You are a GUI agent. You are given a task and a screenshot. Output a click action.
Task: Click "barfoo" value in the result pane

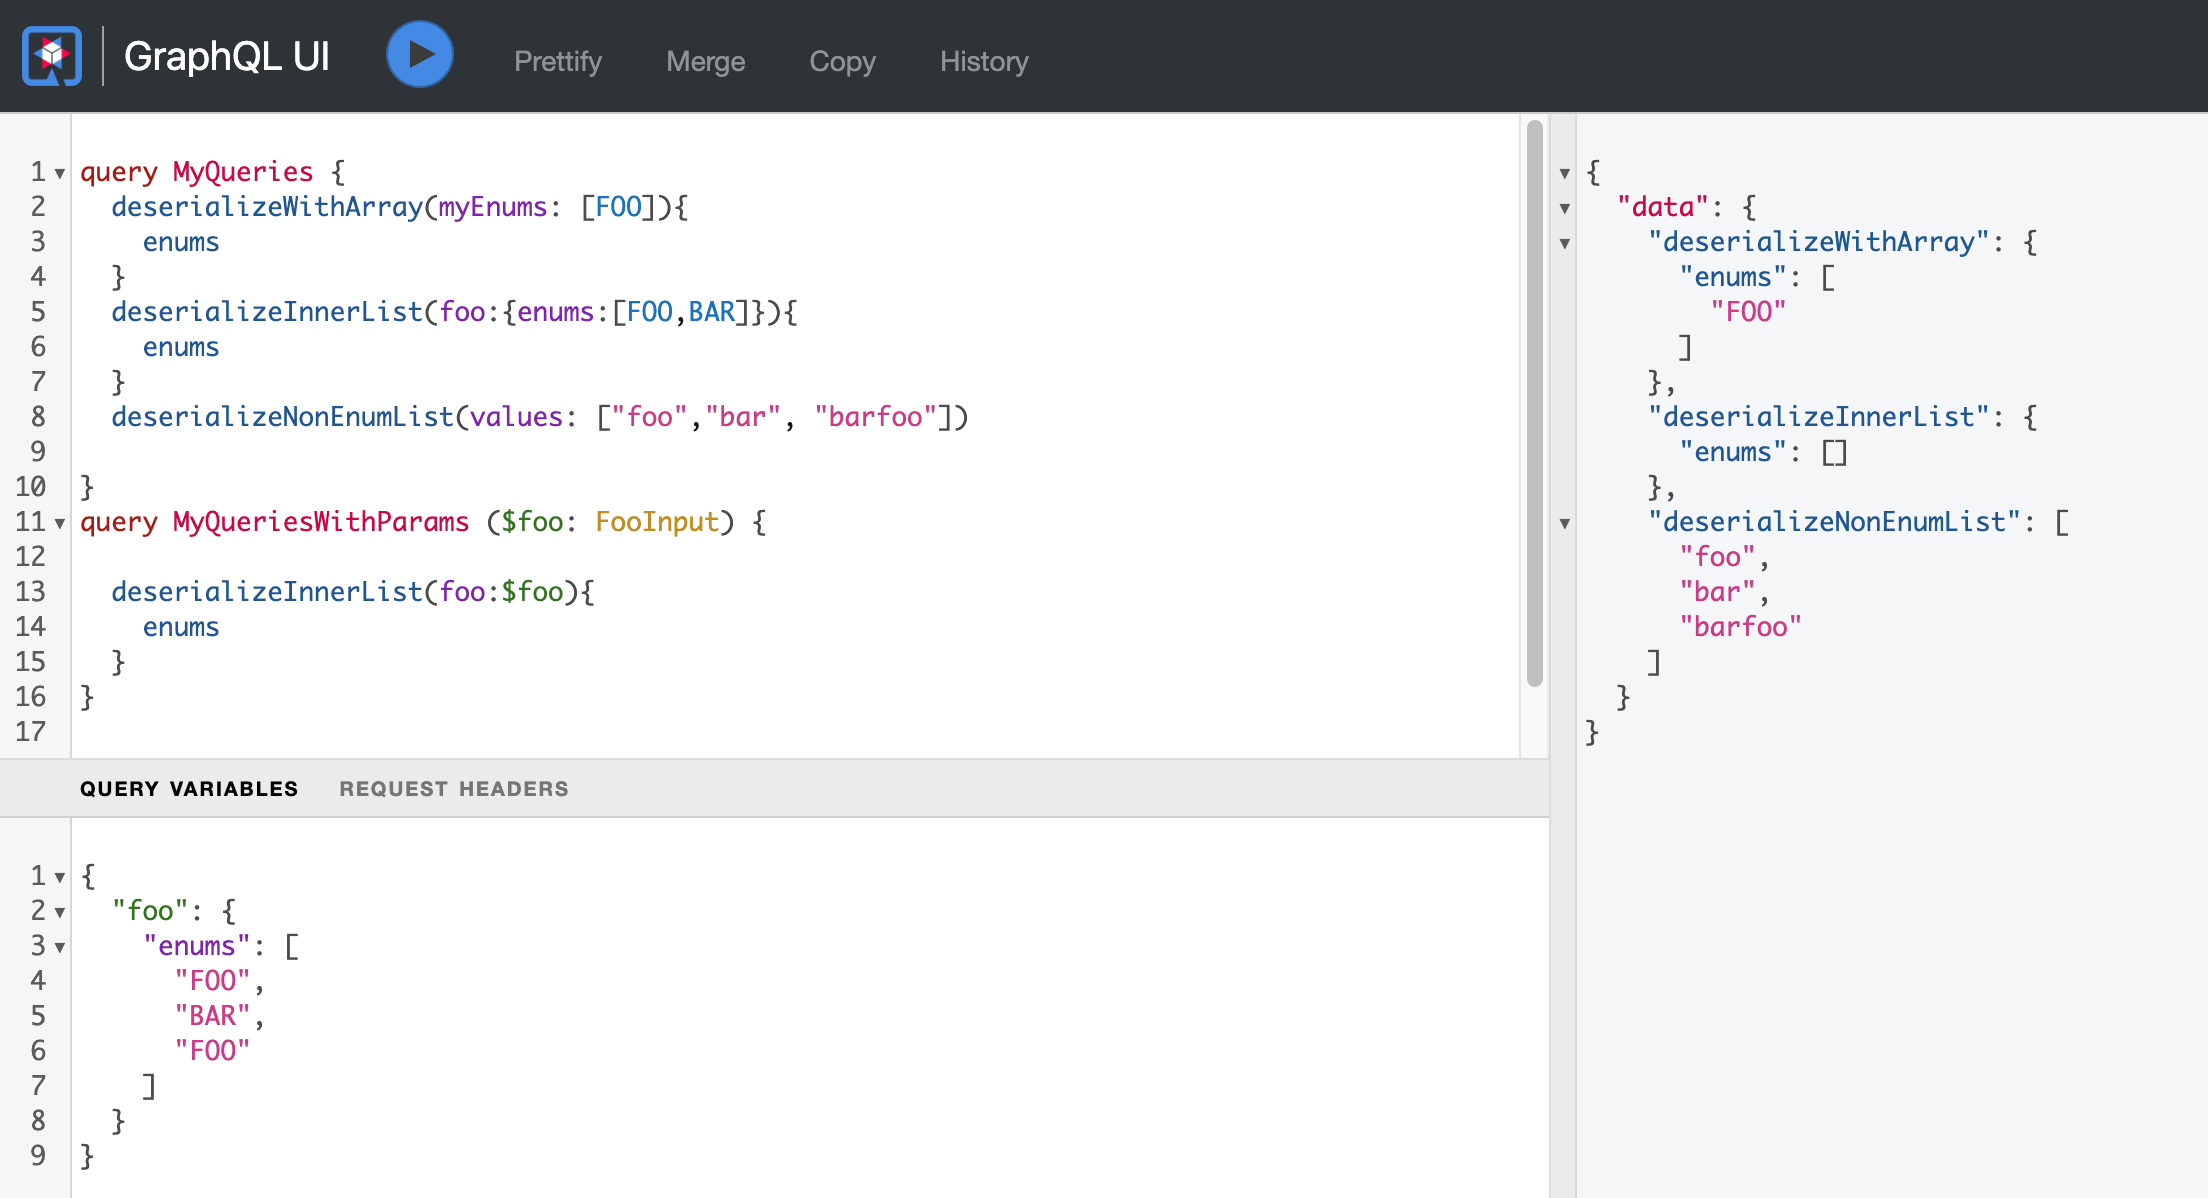pos(1740,627)
